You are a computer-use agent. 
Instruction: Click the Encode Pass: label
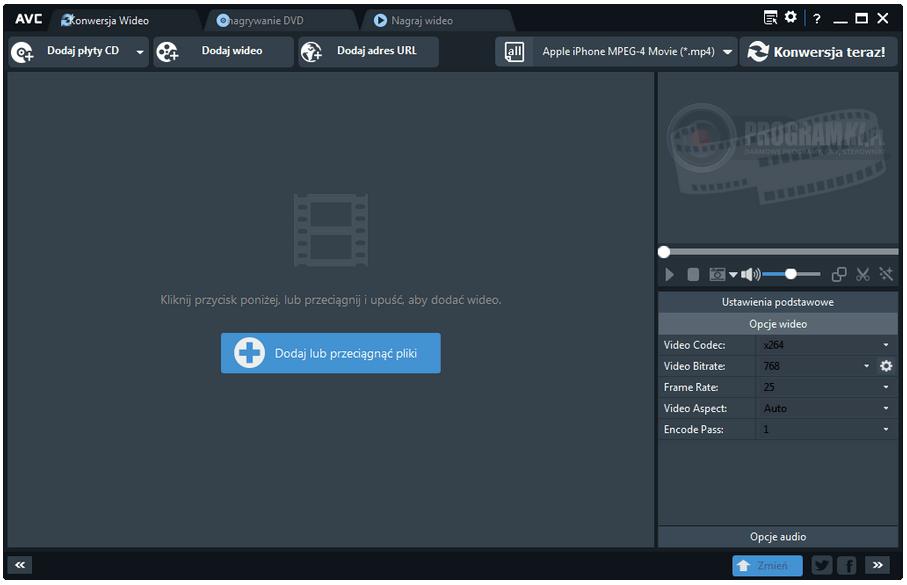click(694, 429)
